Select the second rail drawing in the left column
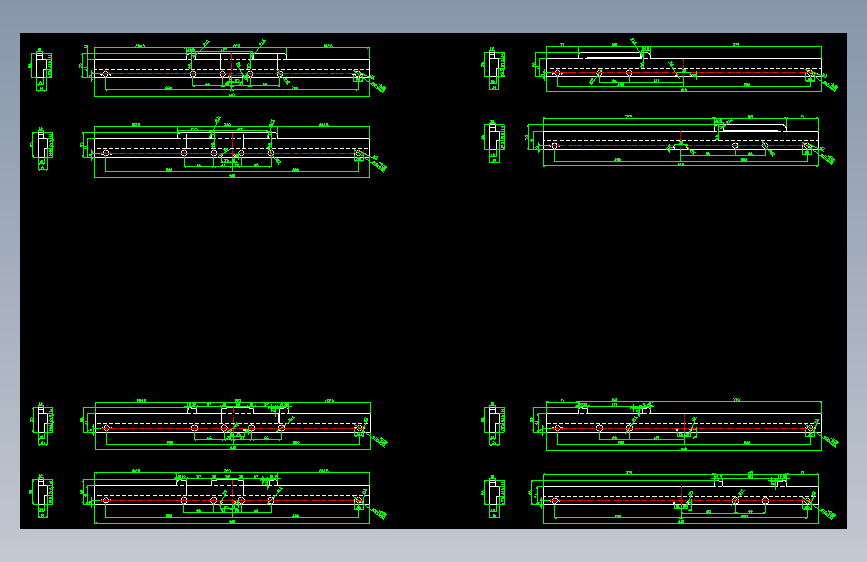Viewport: 867px width, 562px height. [x=233, y=148]
